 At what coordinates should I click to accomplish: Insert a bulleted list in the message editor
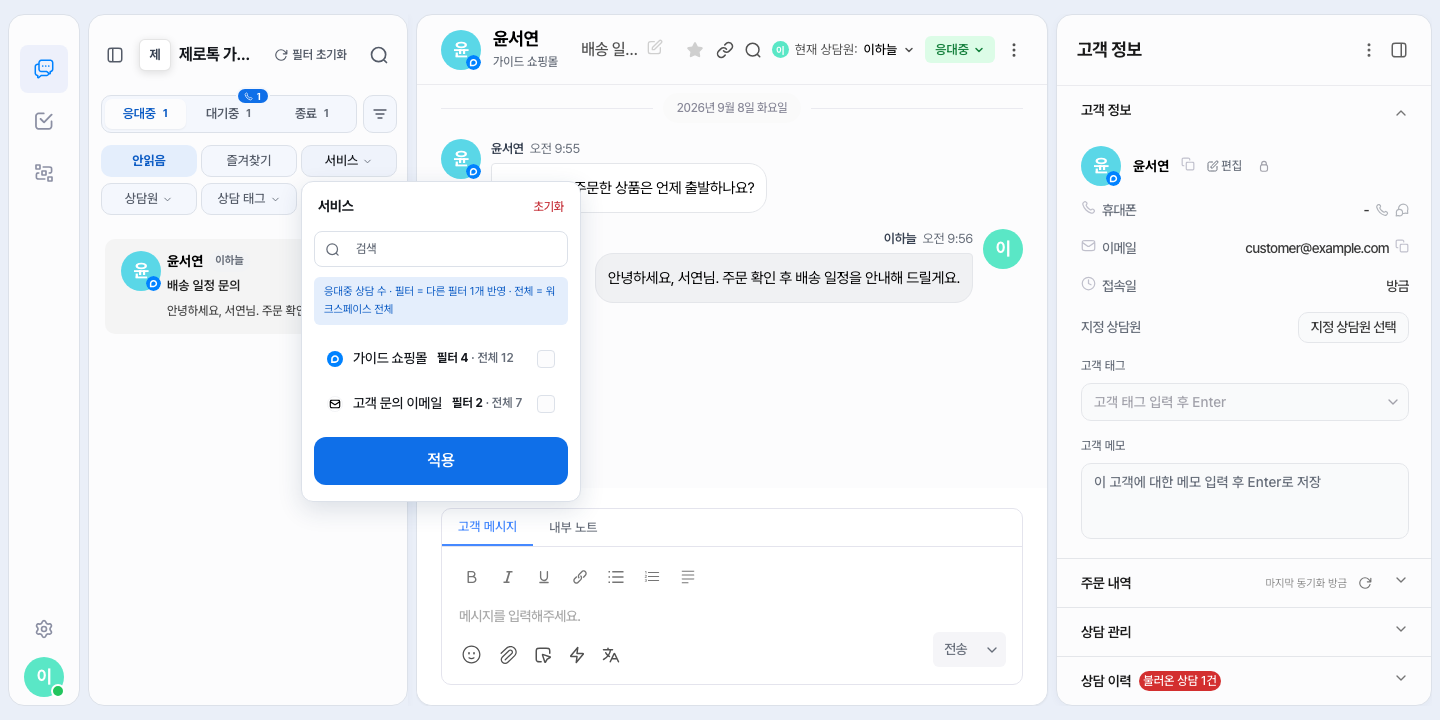(616, 577)
